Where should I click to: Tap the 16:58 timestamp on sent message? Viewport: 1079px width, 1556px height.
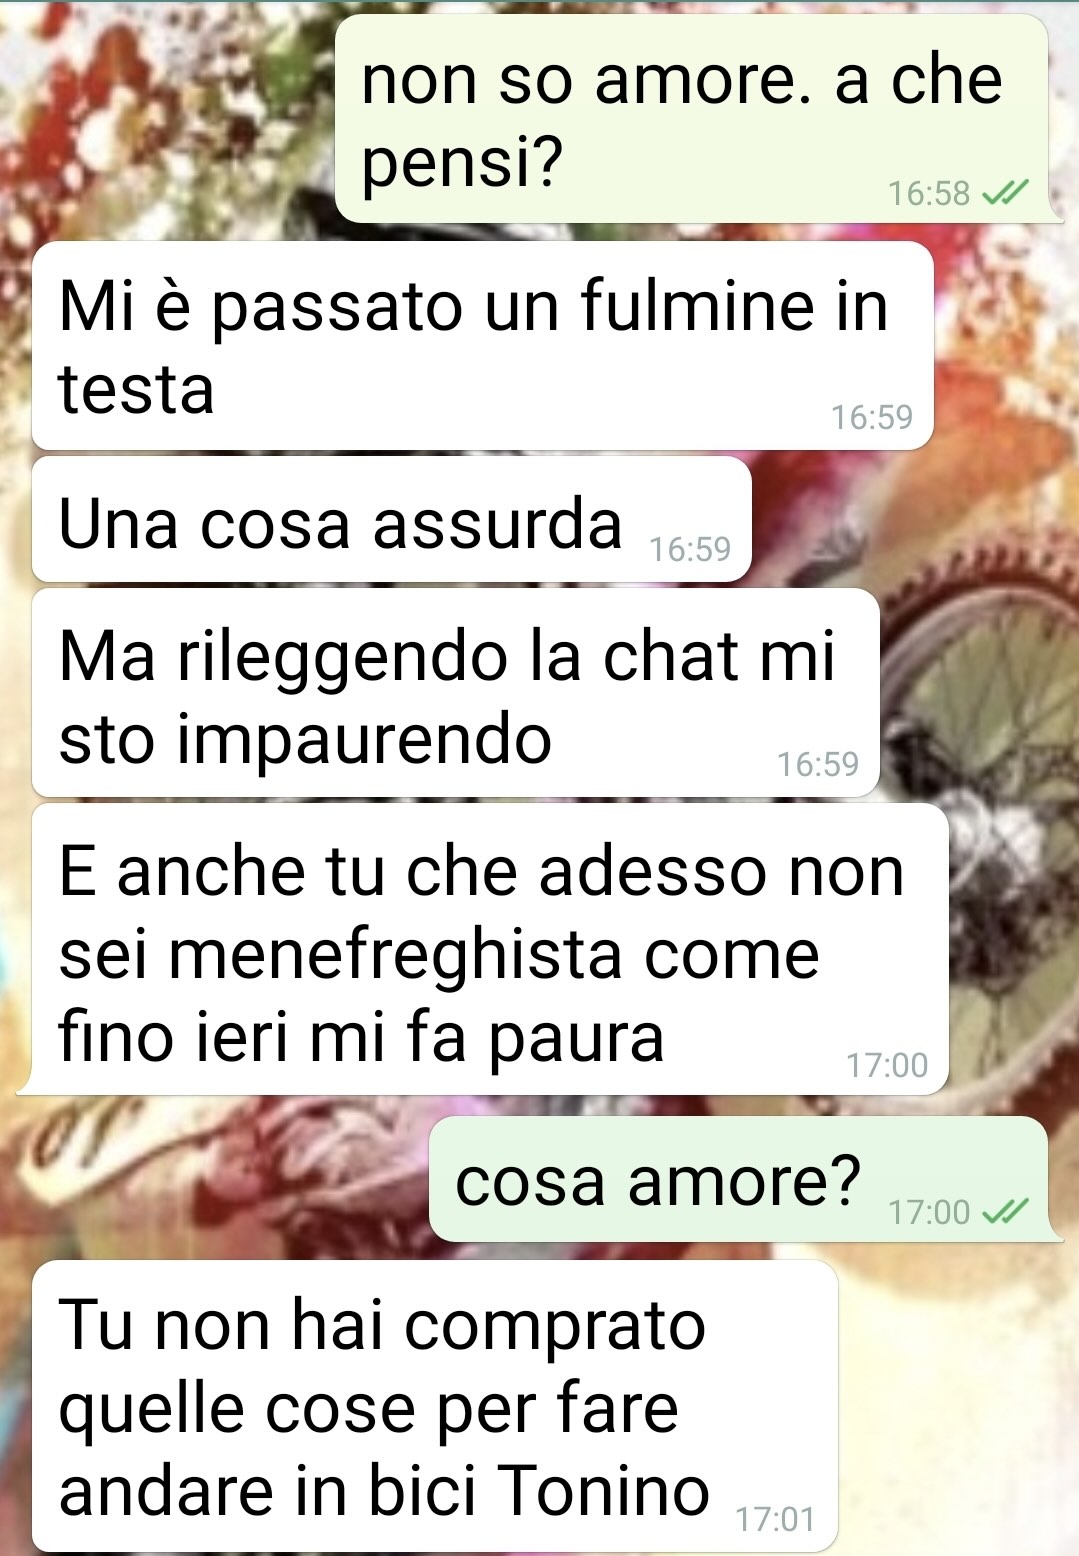929,193
